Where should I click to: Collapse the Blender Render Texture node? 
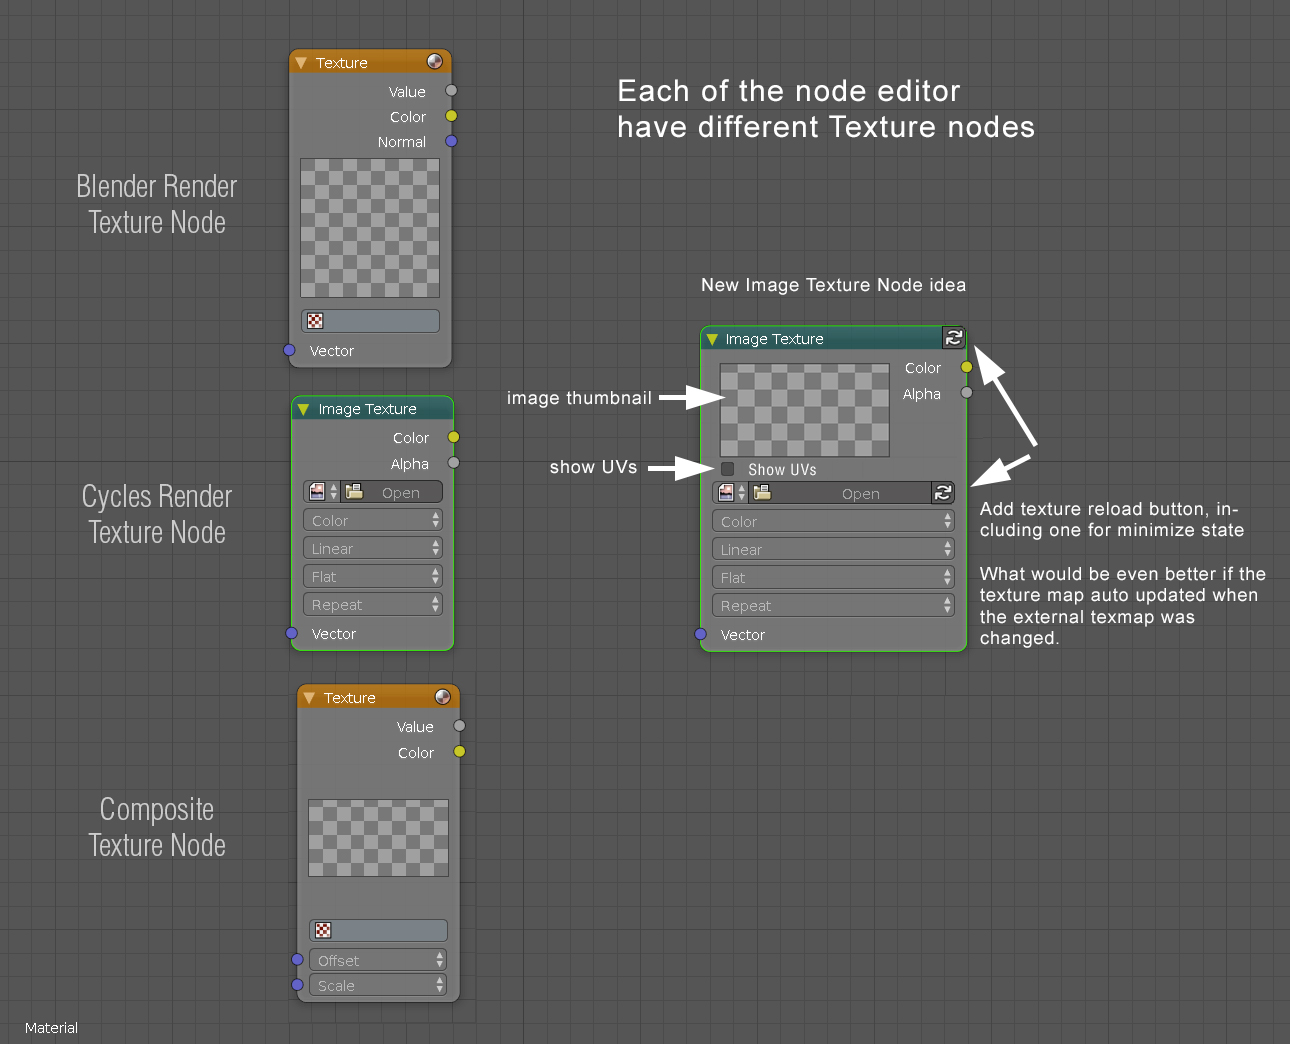point(301,63)
